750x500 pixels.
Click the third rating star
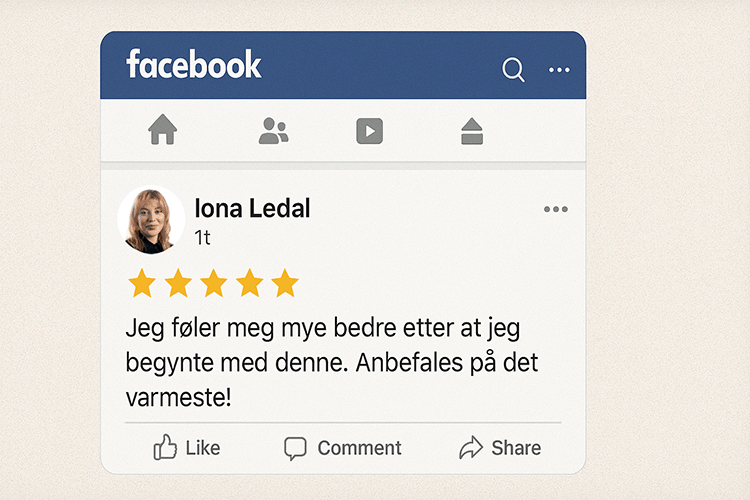tap(214, 283)
